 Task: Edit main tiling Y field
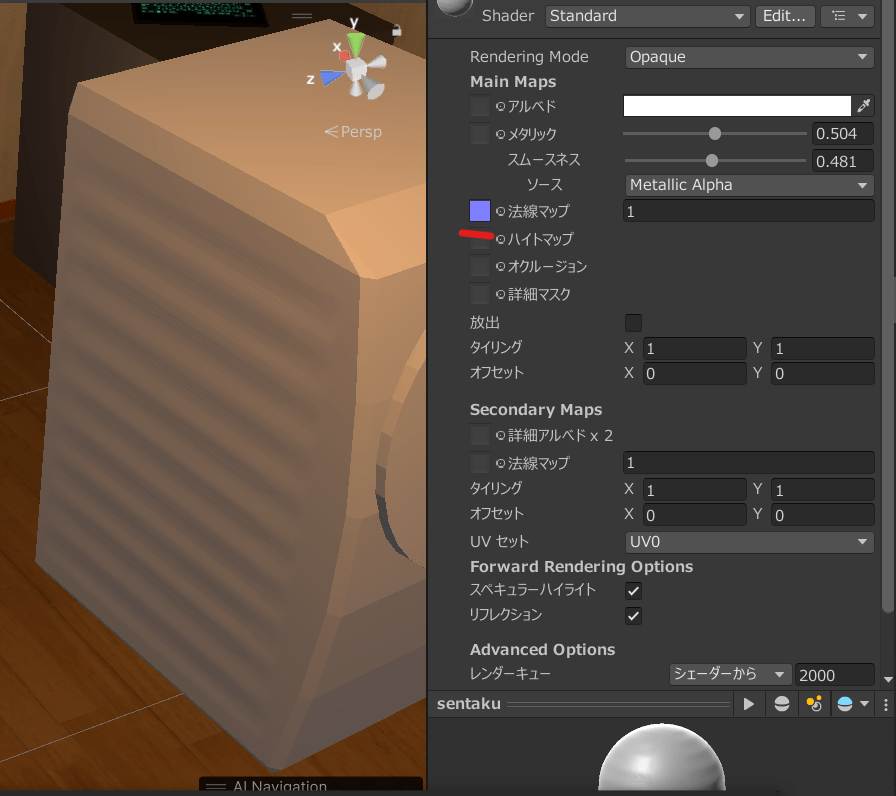click(x=822, y=348)
